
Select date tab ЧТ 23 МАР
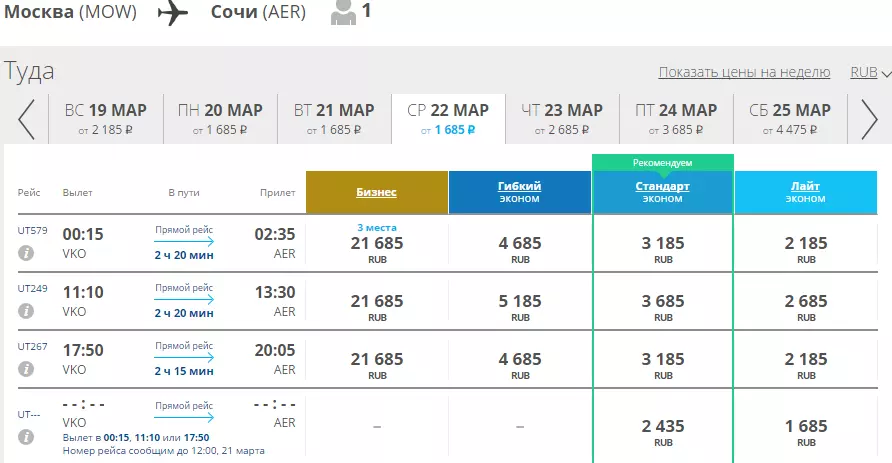[x=562, y=119]
